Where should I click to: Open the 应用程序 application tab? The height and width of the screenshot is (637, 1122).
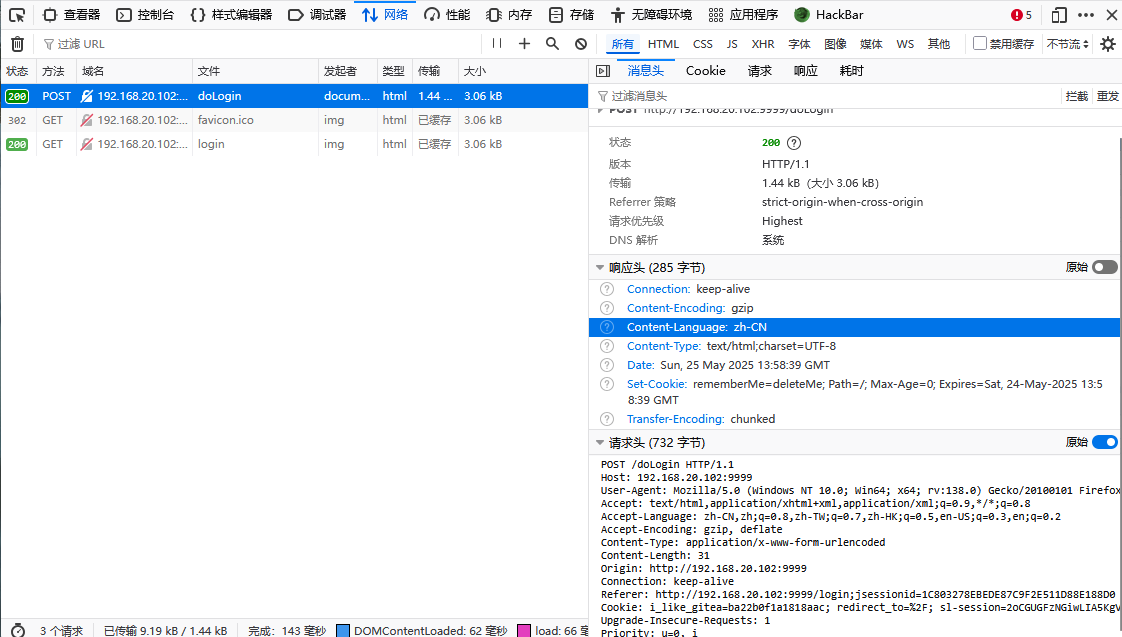743,15
